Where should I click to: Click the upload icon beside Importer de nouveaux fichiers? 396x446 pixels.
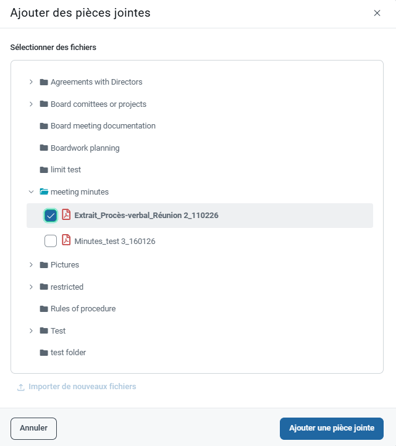click(21, 387)
